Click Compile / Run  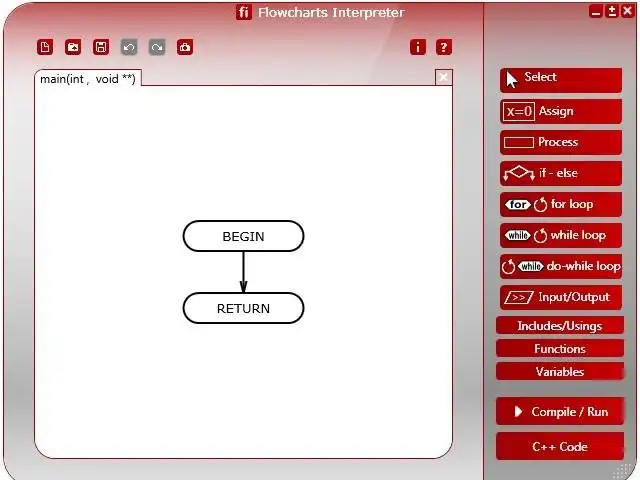(560, 411)
